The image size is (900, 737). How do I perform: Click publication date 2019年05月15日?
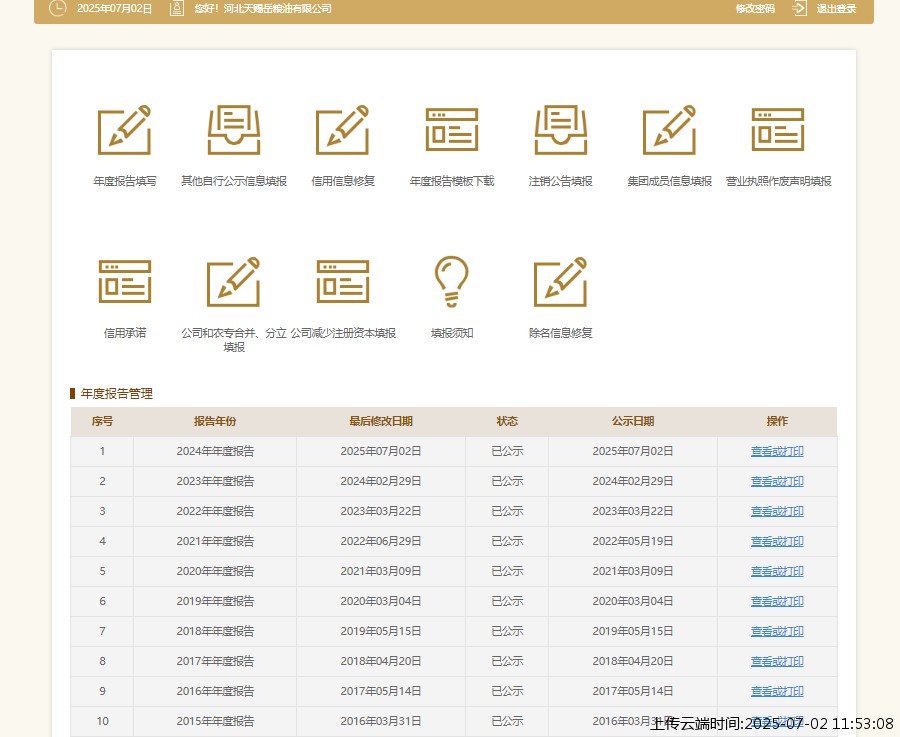pyautogui.click(x=633, y=631)
